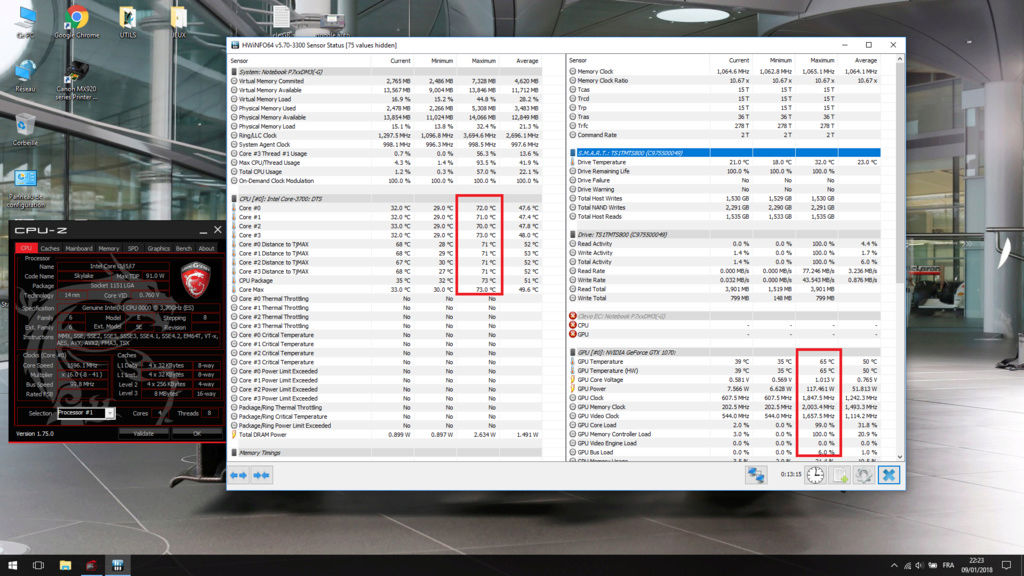
Task: Select the GPU Core Voltage row
Action: pos(724,379)
